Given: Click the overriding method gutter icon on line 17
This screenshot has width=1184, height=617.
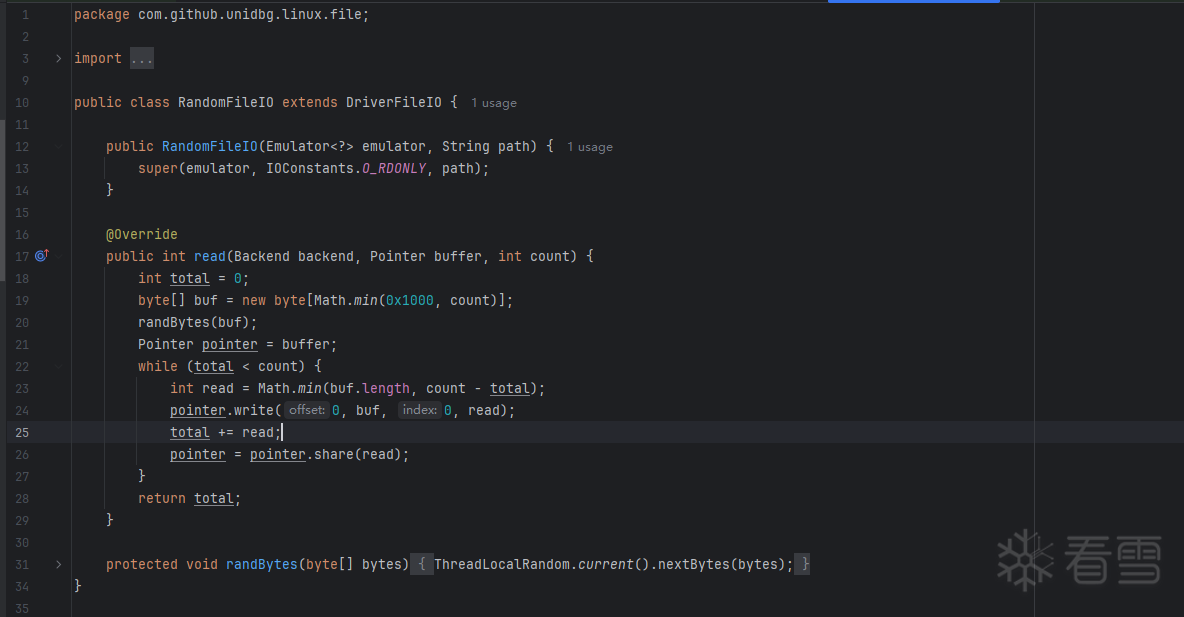Looking at the screenshot, I should pos(42,256).
